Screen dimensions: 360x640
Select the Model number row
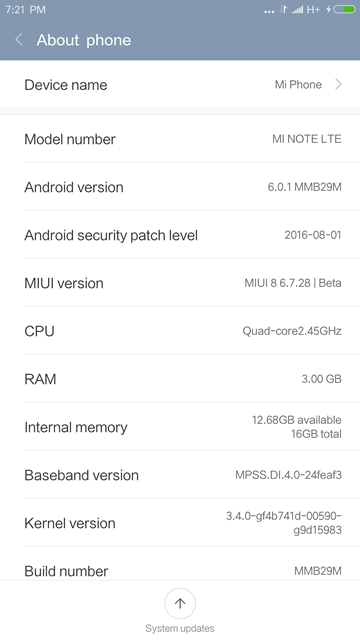point(180,139)
